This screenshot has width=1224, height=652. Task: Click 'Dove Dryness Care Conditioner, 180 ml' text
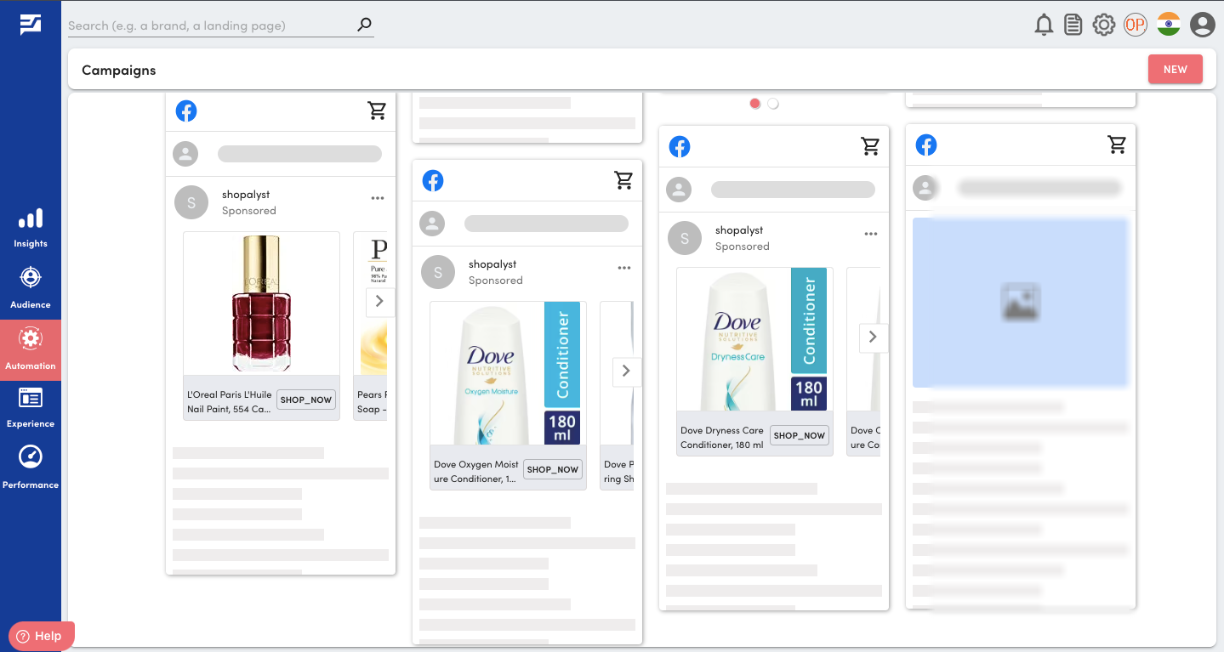click(x=722, y=438)
